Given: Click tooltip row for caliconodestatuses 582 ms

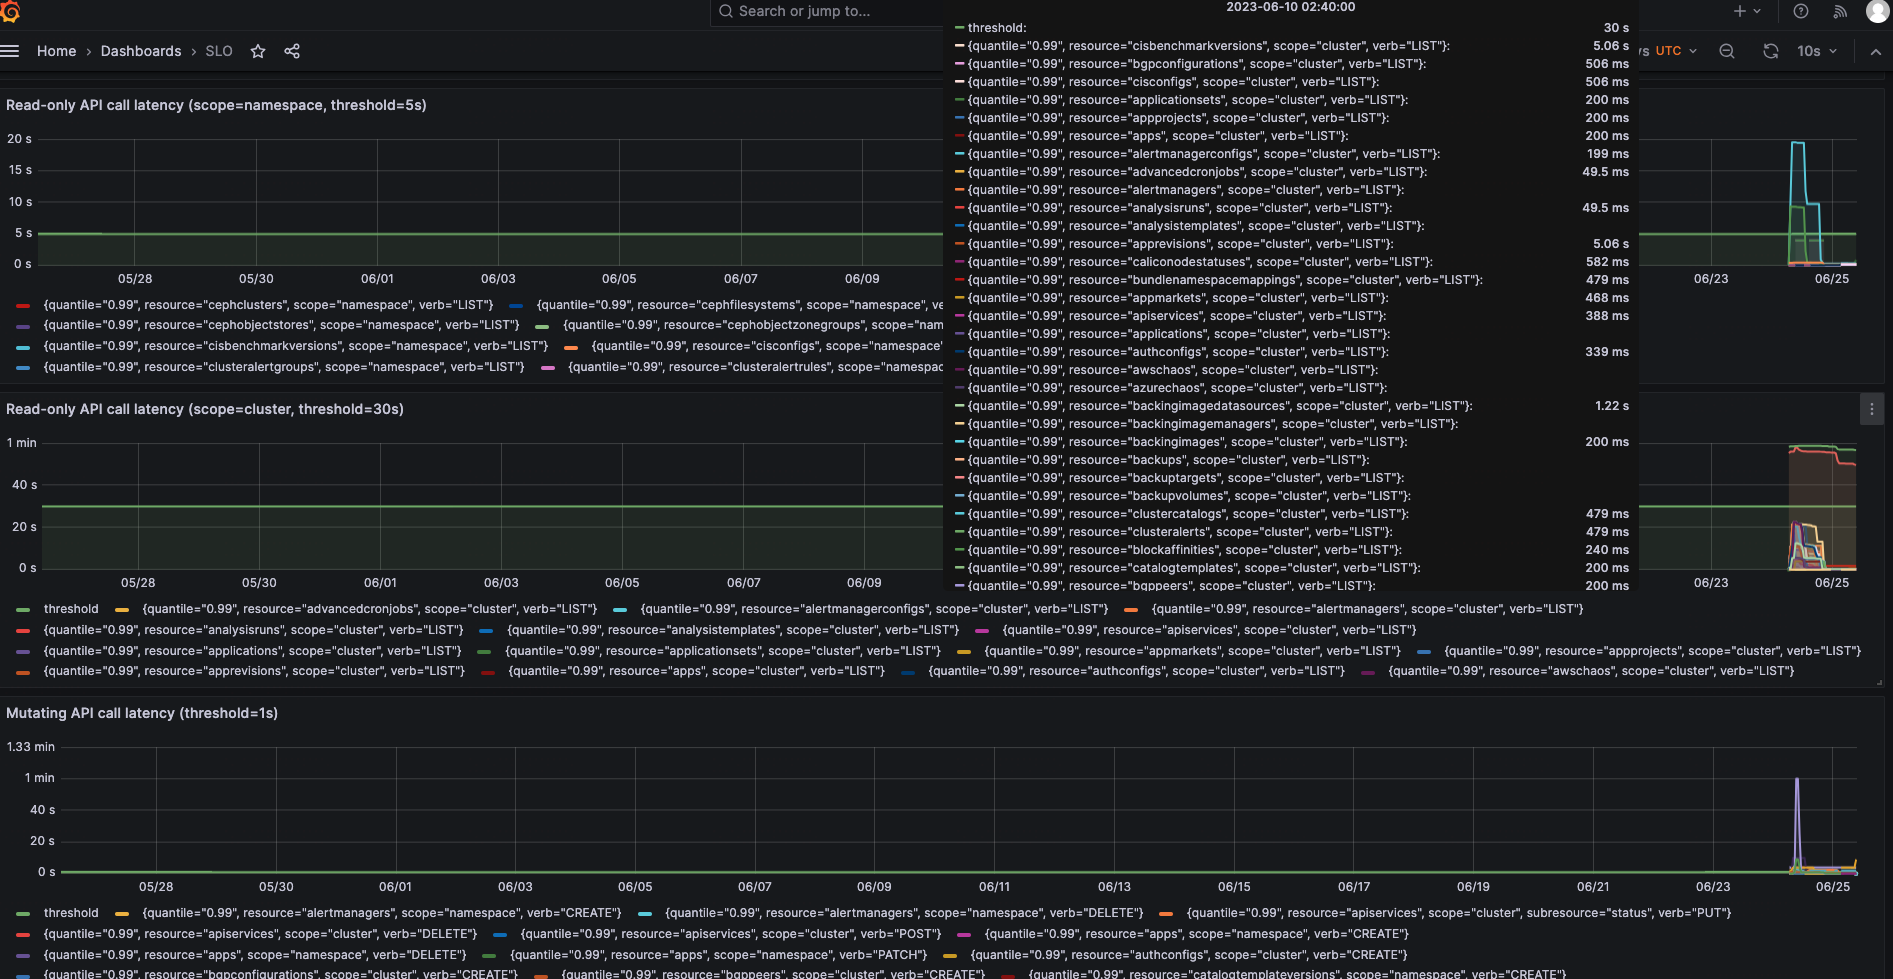Looking at the screenshot, I should coord(1292,262).
